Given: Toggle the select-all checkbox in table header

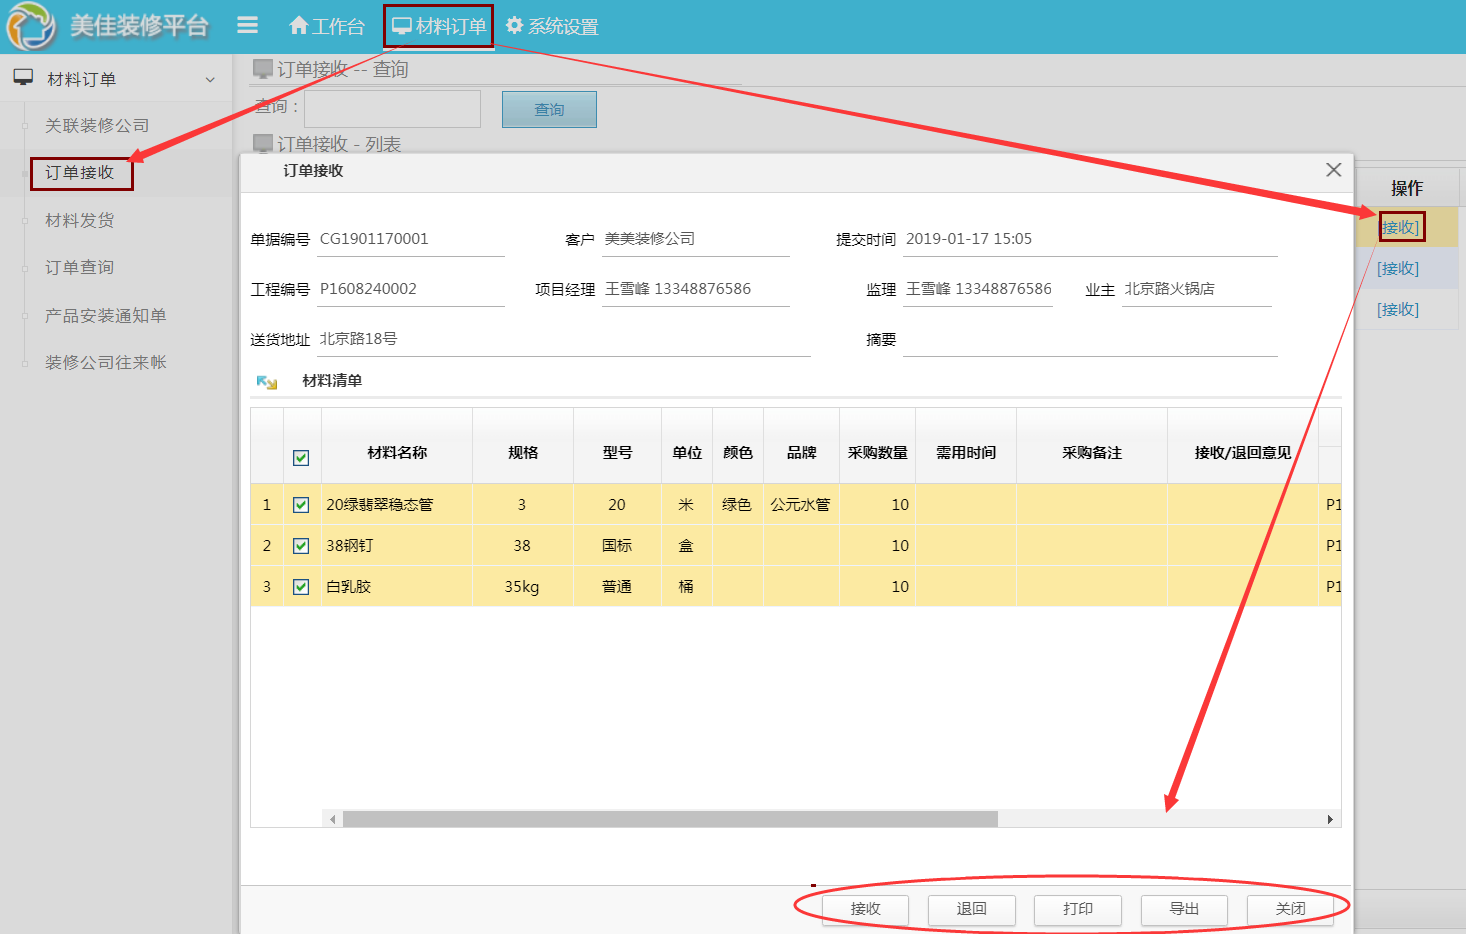Looking at the screenshot, I should click(301, 458).
